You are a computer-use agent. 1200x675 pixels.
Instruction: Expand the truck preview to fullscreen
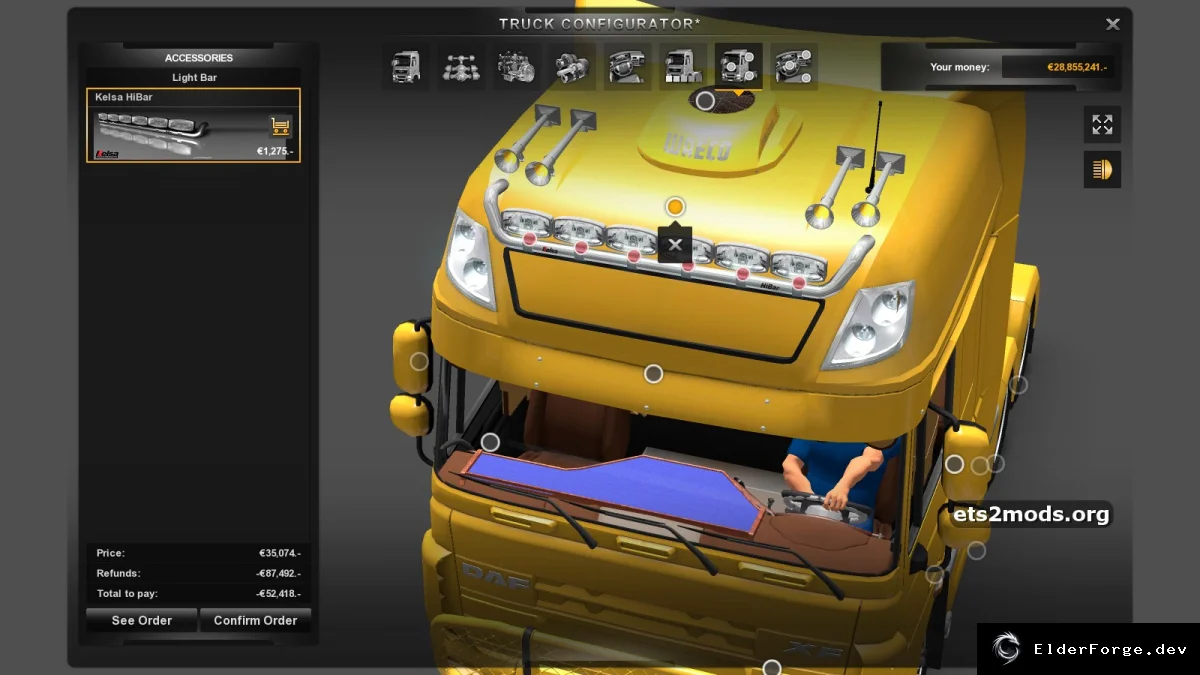1102,124
